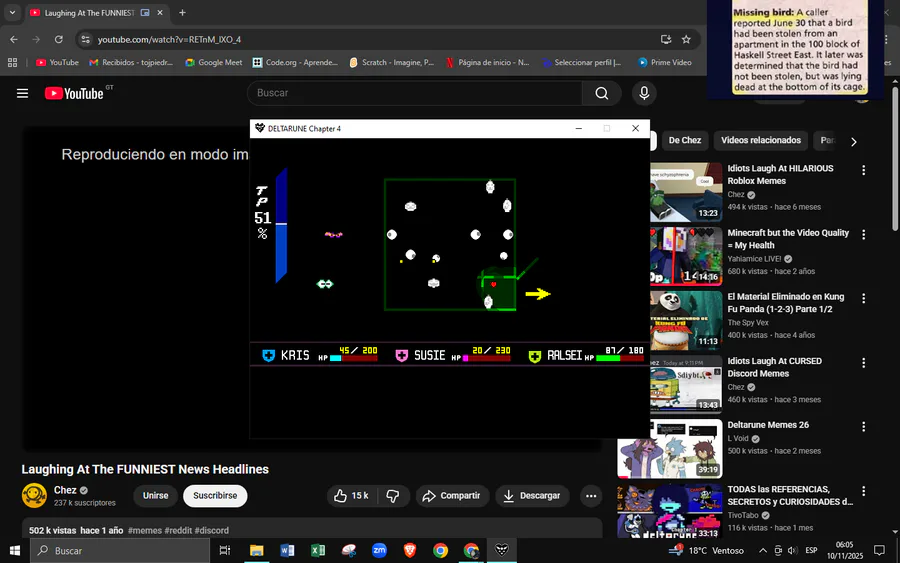Open Deltarune Memes 26 video title

[768, 425]
